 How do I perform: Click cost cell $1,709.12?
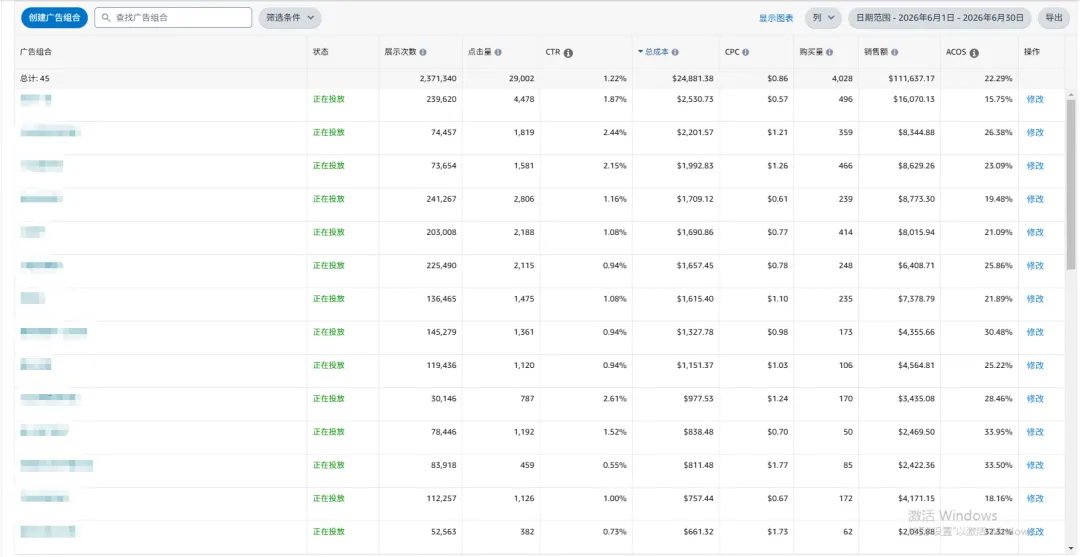[x=695, y=199]
